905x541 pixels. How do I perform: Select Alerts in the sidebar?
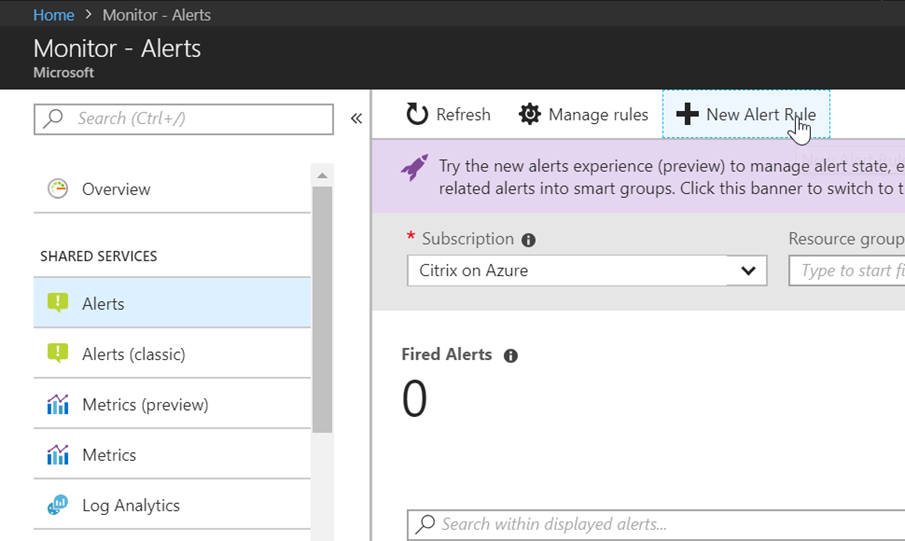pyautogui.click(x=172, y=303)
